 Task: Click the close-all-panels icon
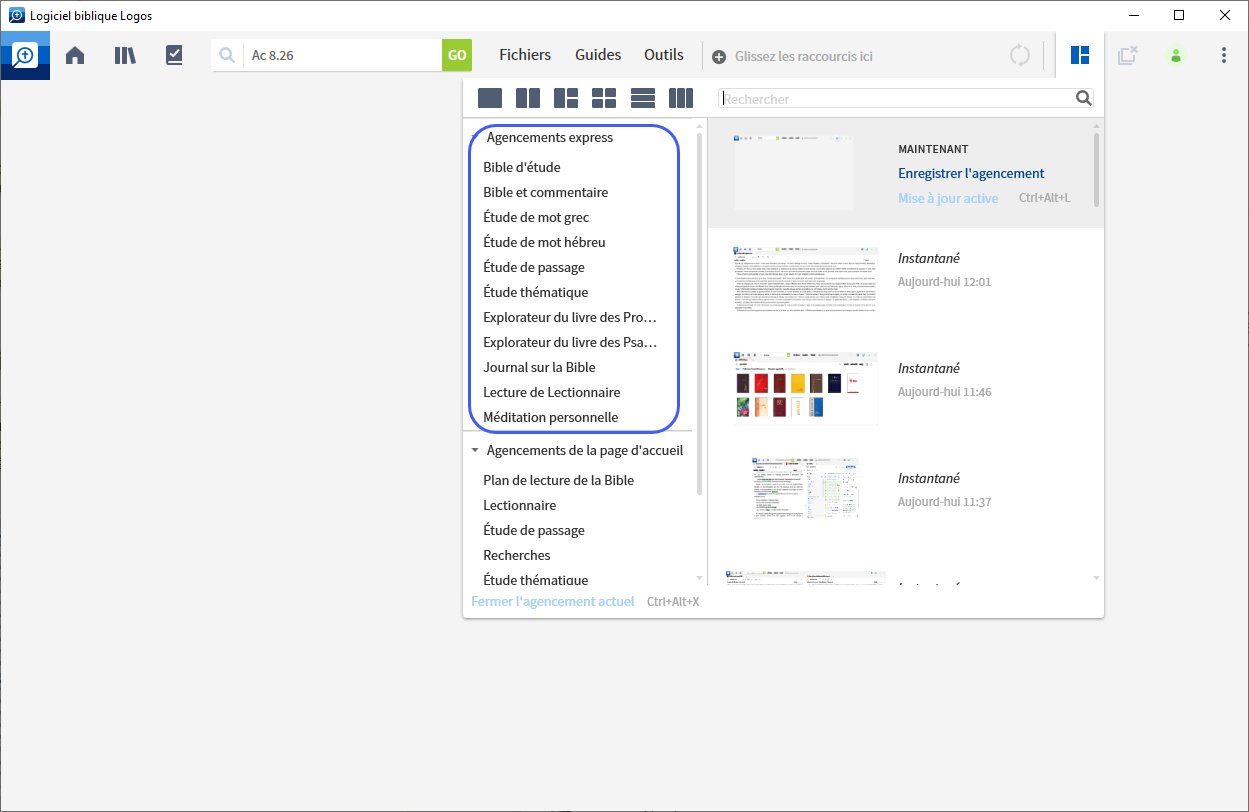(x=1128, y=55)
